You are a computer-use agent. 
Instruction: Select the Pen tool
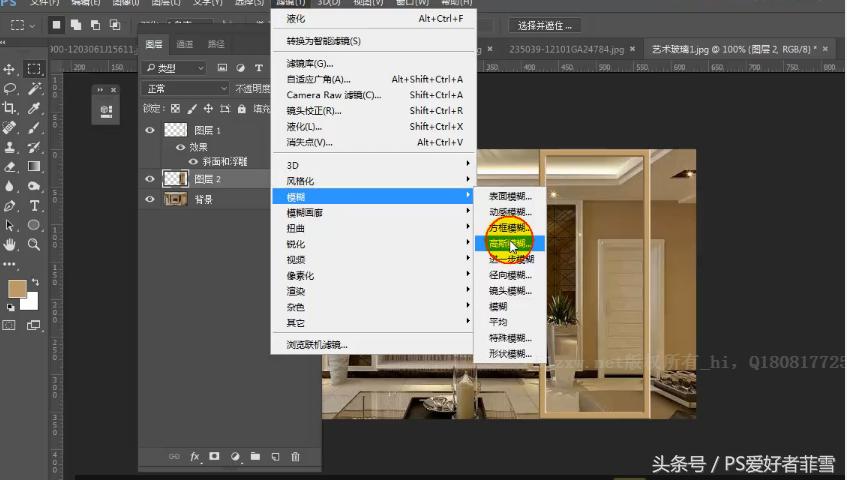pos(9,206)
